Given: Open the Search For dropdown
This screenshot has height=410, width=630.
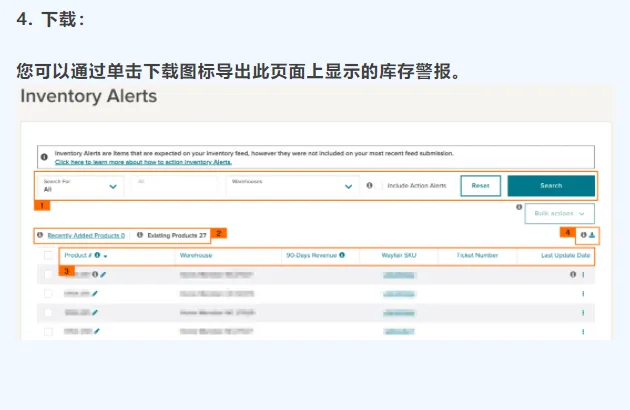Looking at the screenshot, I should [x=80, y=186].
